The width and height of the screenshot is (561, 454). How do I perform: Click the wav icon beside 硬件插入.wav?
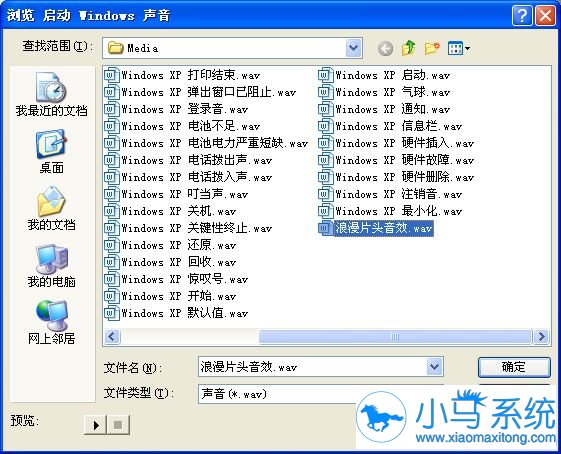point(325,143)
